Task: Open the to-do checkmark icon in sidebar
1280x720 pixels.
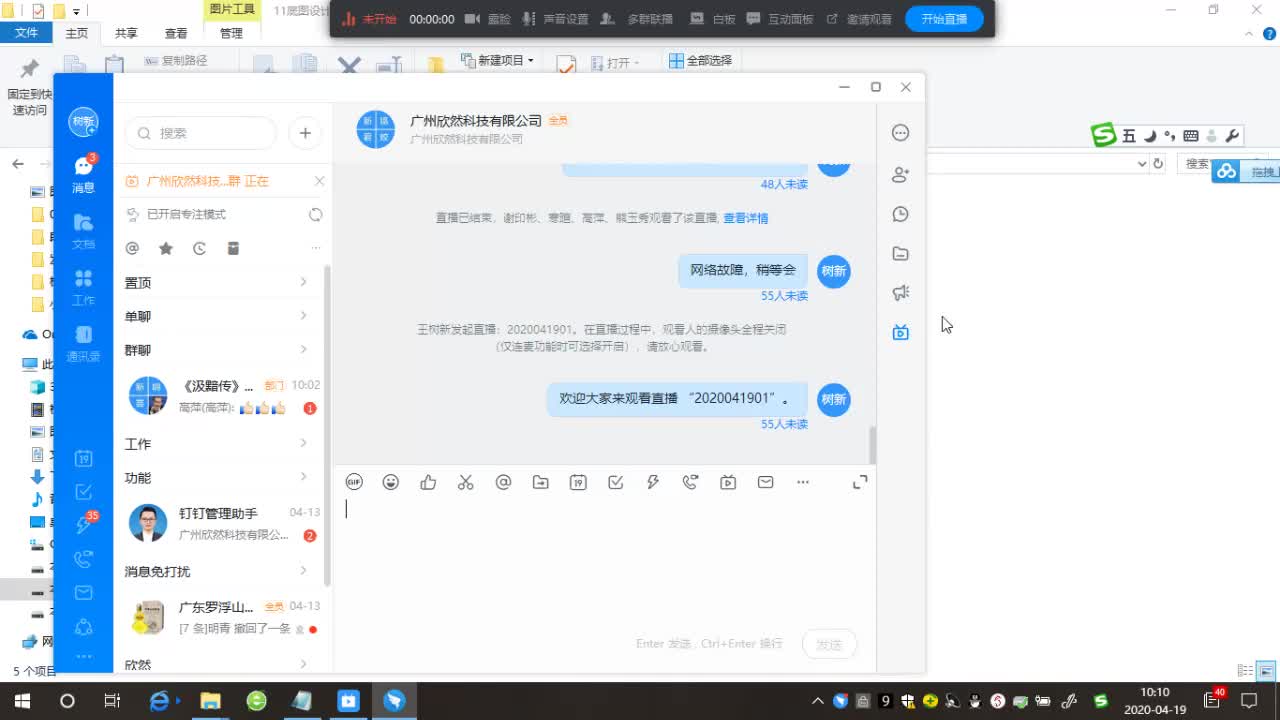Action: coord(84,492)
